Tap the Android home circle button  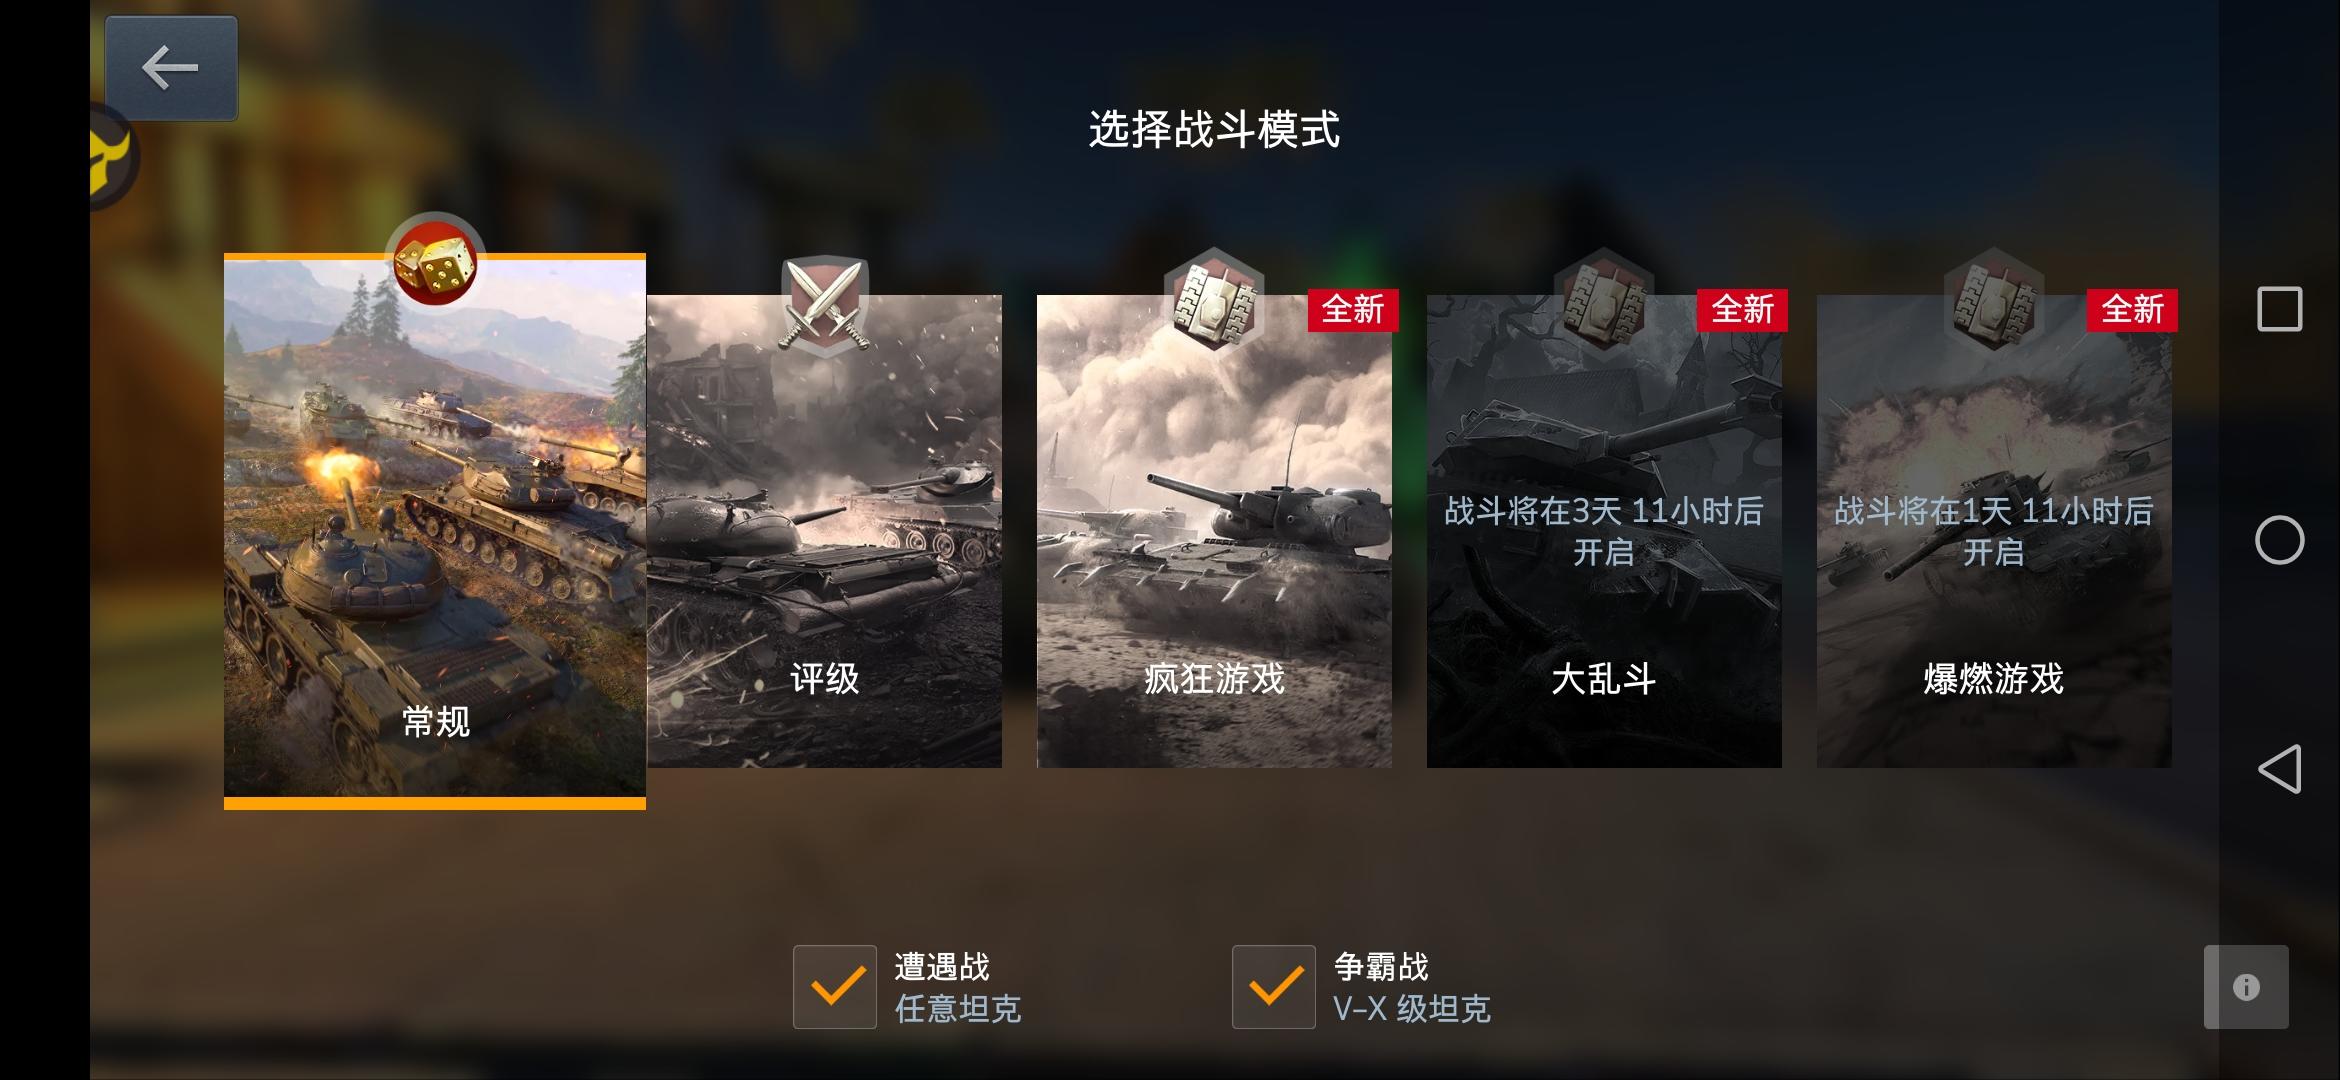[x=2280, y=541]
